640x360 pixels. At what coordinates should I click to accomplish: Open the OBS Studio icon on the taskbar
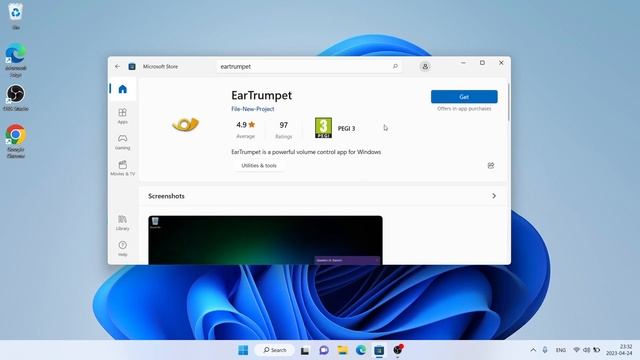pos(398,350)
